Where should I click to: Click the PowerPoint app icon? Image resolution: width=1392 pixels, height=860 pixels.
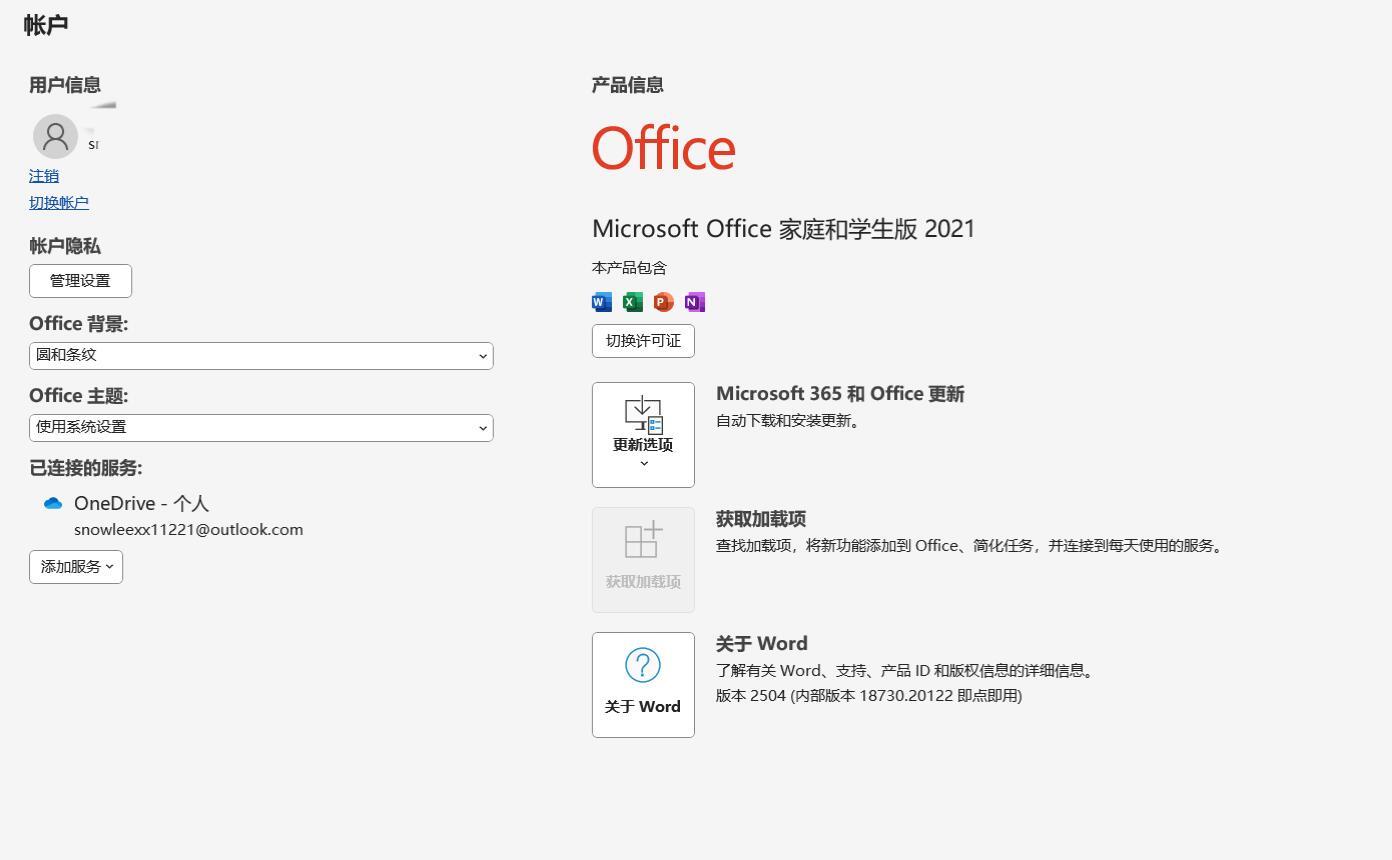tap(664, 302)
